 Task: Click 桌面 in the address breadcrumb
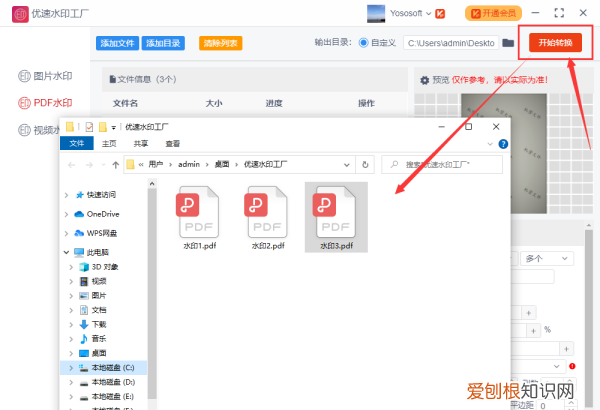222,164
